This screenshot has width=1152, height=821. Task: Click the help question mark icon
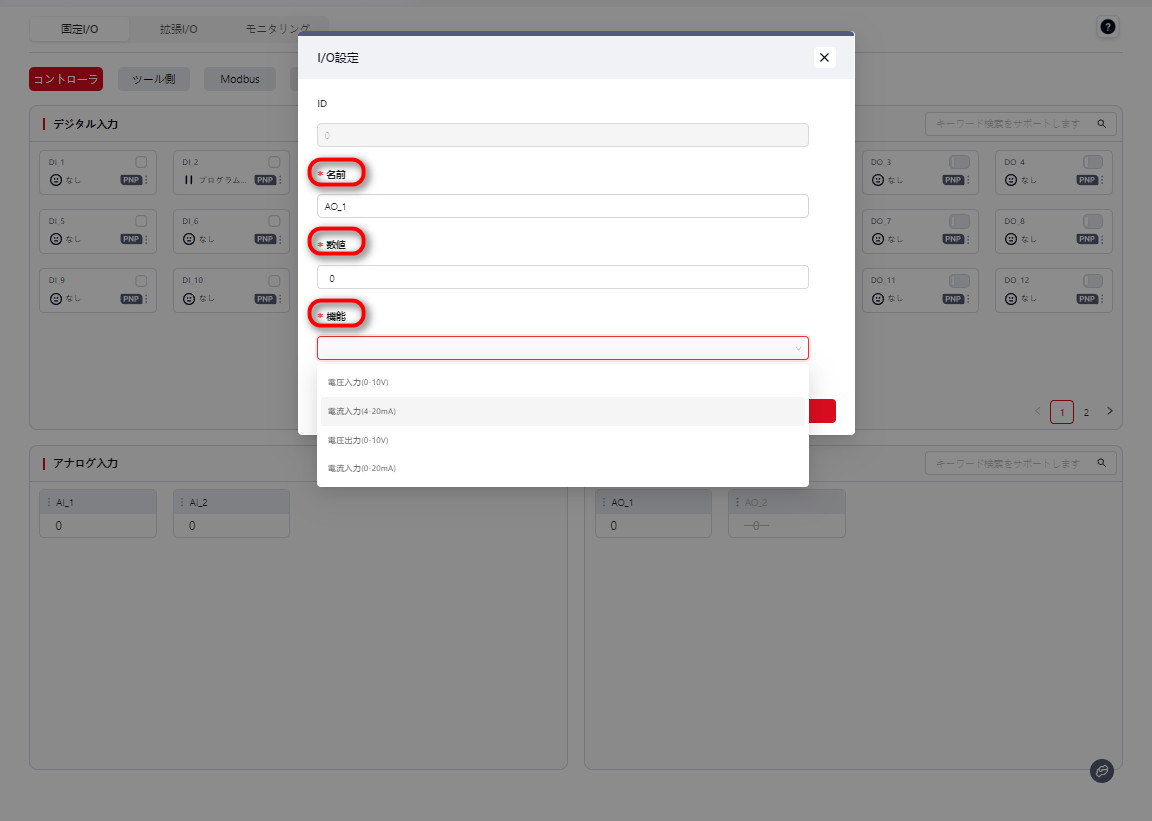[1107, 27]
